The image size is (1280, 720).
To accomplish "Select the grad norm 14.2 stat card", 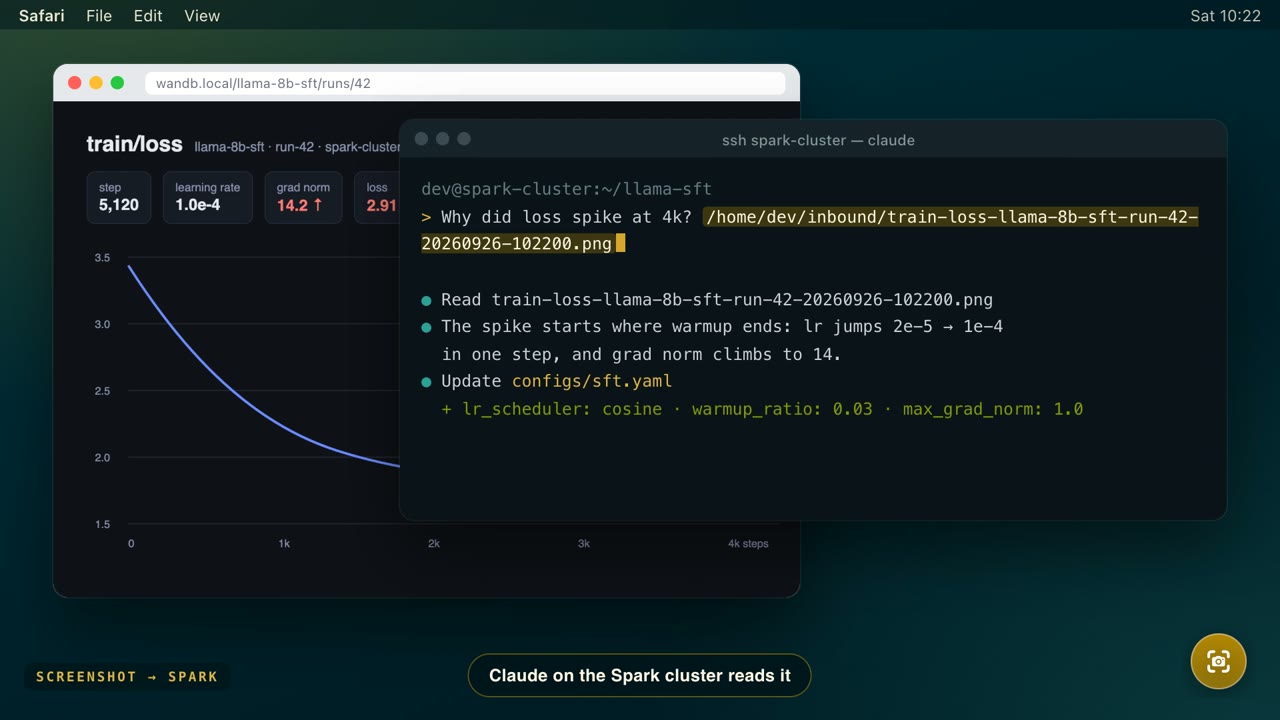I will click(303, 197).
